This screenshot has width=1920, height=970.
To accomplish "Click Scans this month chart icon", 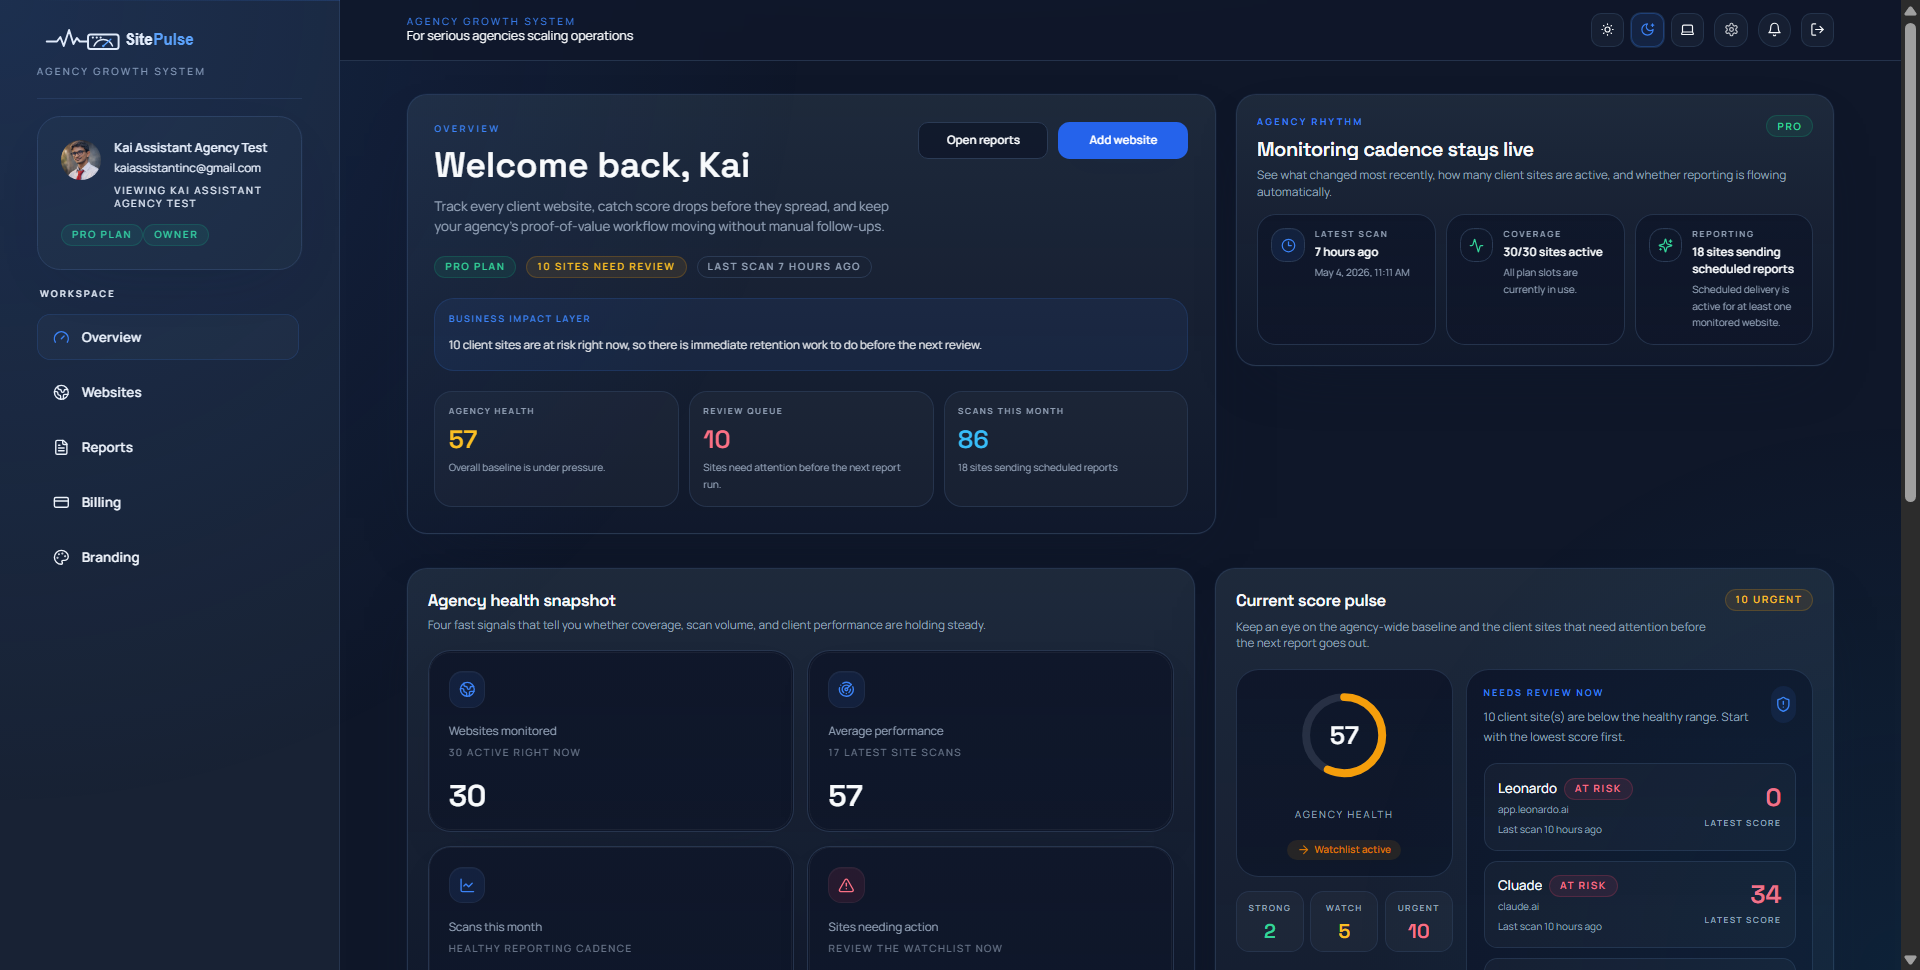I will coord(467,885).
